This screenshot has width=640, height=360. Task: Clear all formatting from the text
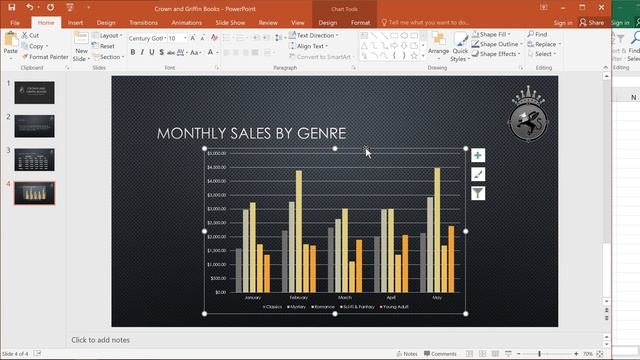[x=214, y=38]
